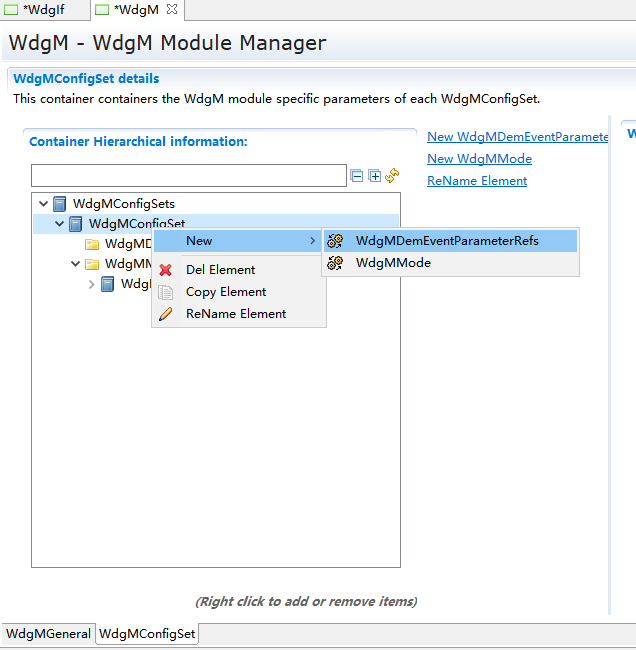Click the Copy Element page icon
636x650 pixels.
pyautogui.click(x=166, y=292)
